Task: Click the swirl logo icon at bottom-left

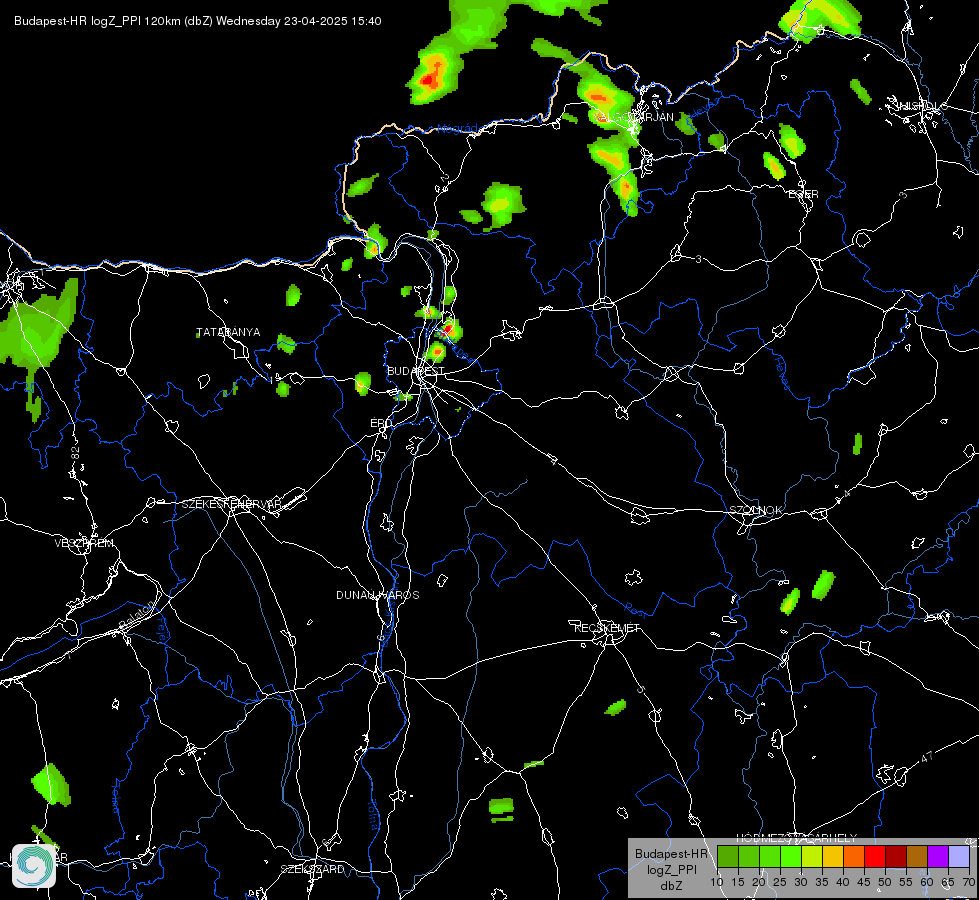Action: (x=34, y=866)
